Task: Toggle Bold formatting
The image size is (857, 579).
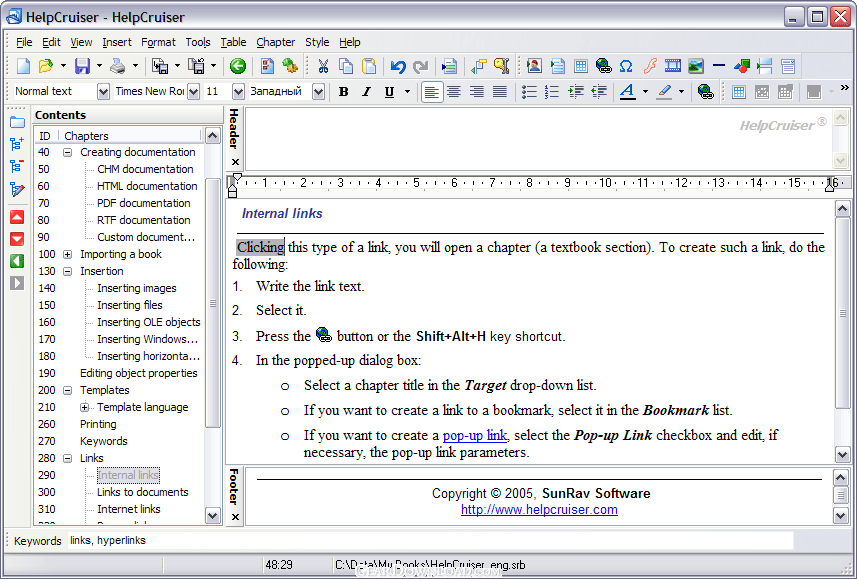Action: pyautogui.click(x=343, y=92)
